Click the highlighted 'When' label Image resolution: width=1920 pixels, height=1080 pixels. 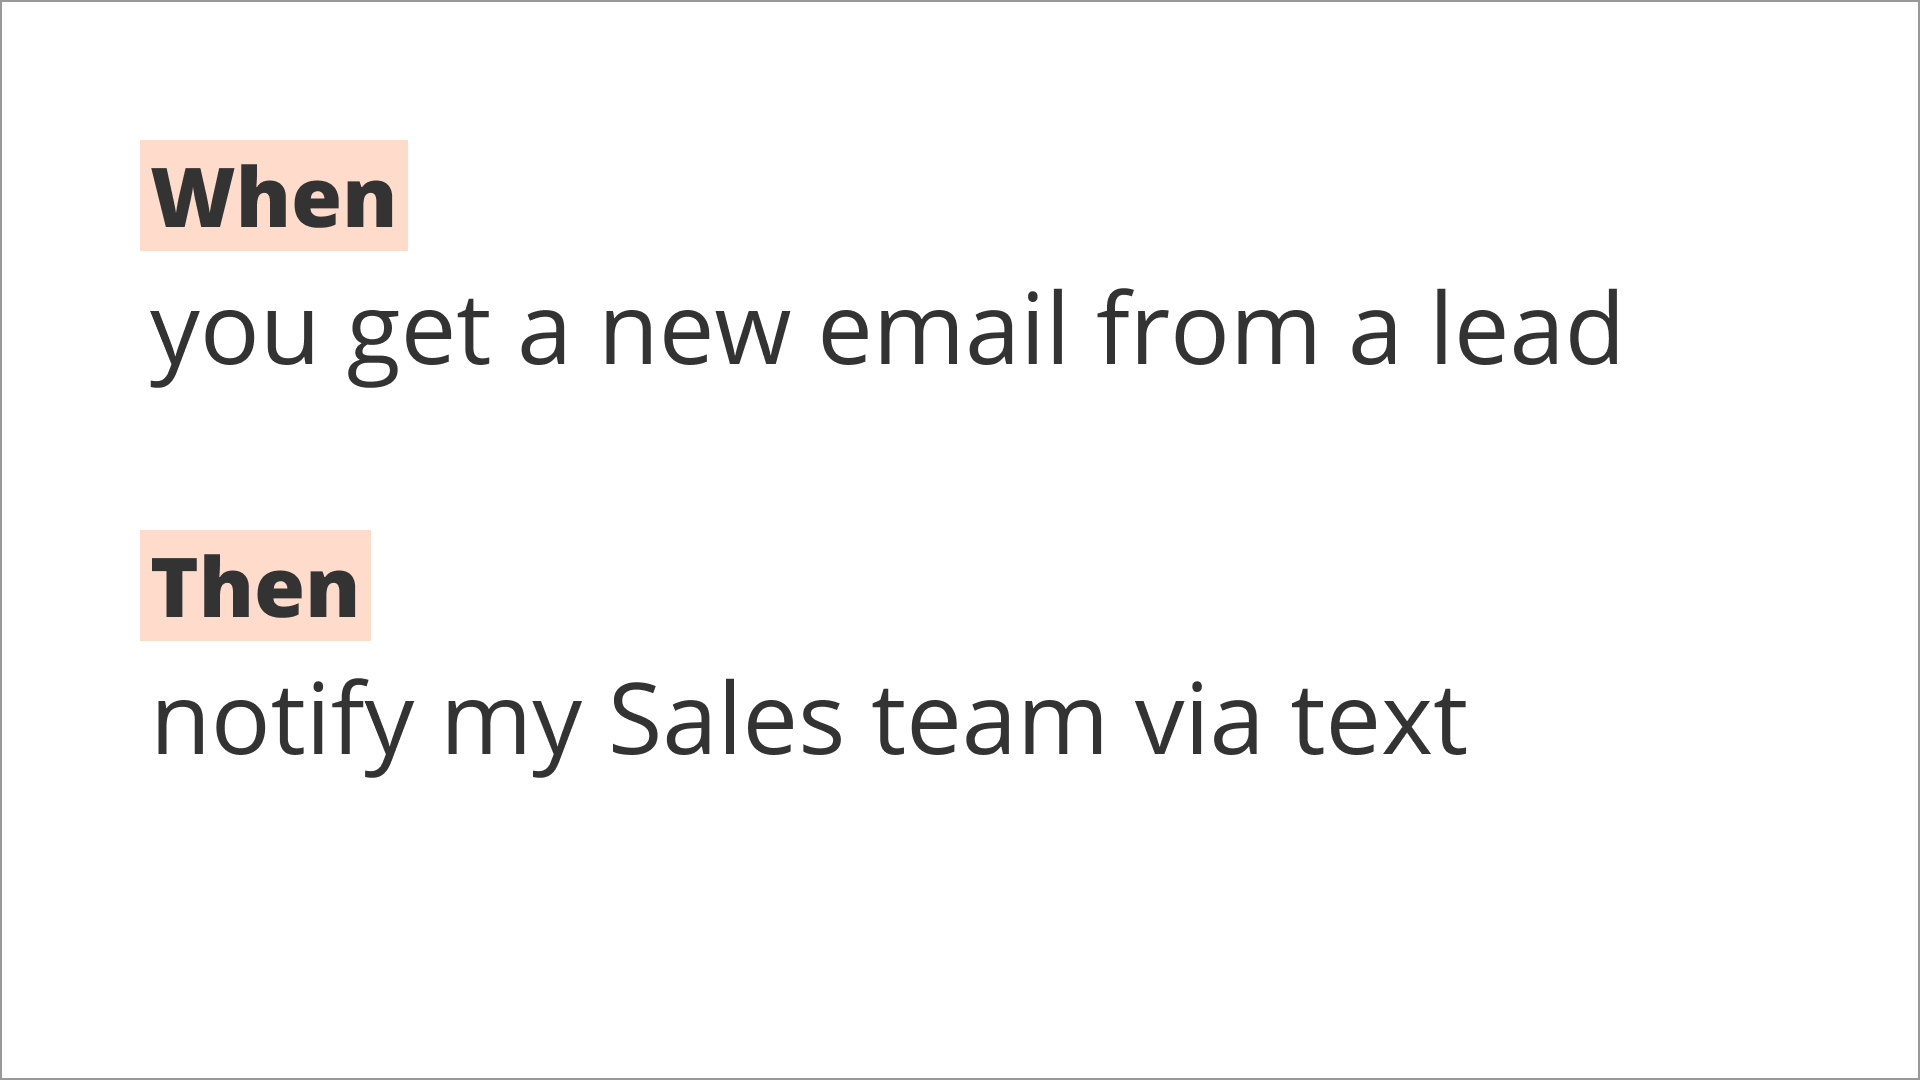pyautogui.click(x=274, y=196)
